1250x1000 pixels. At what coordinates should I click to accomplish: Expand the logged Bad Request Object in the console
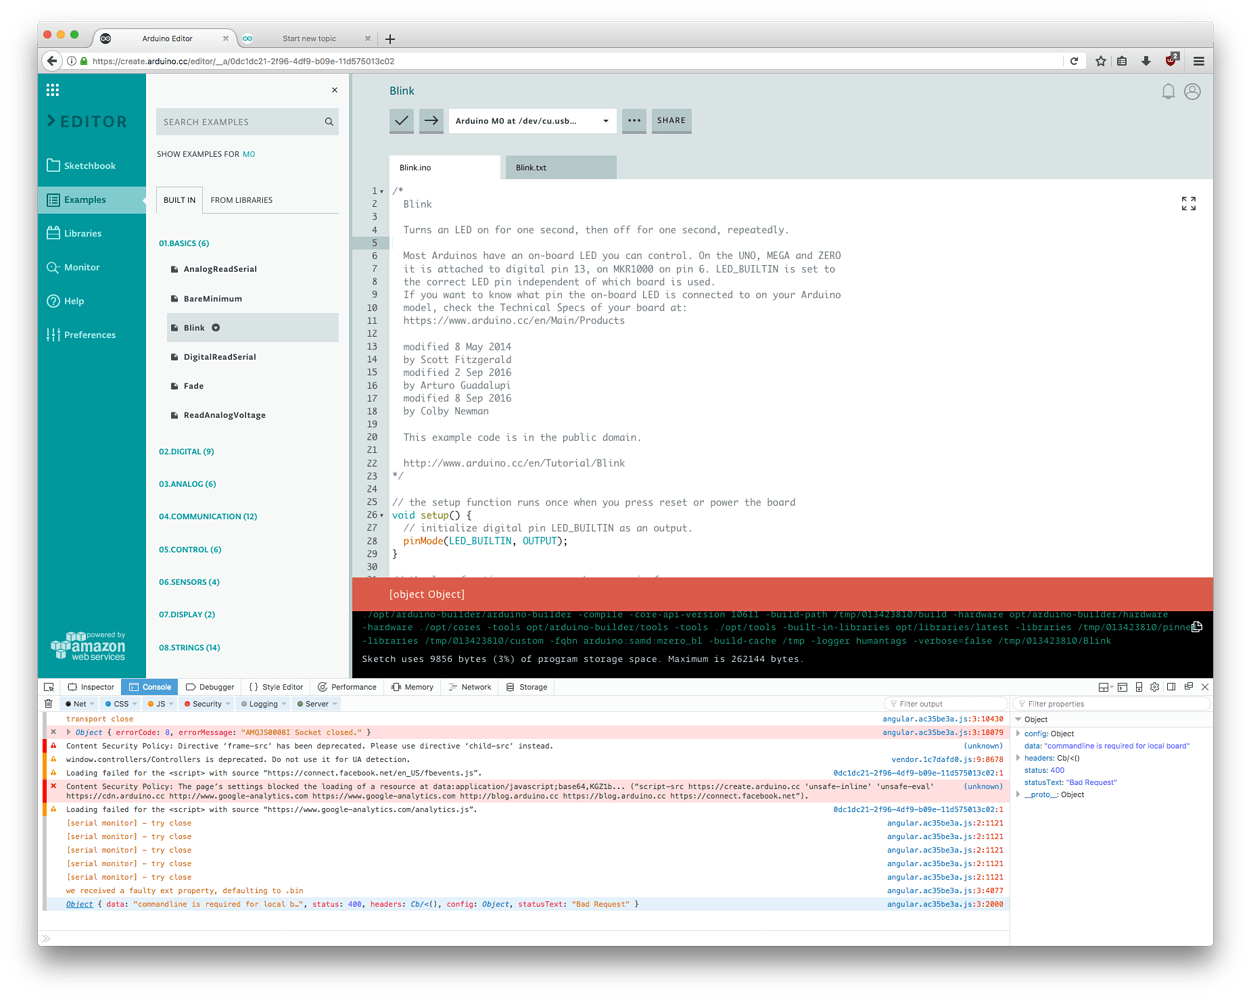coord(80,903)
